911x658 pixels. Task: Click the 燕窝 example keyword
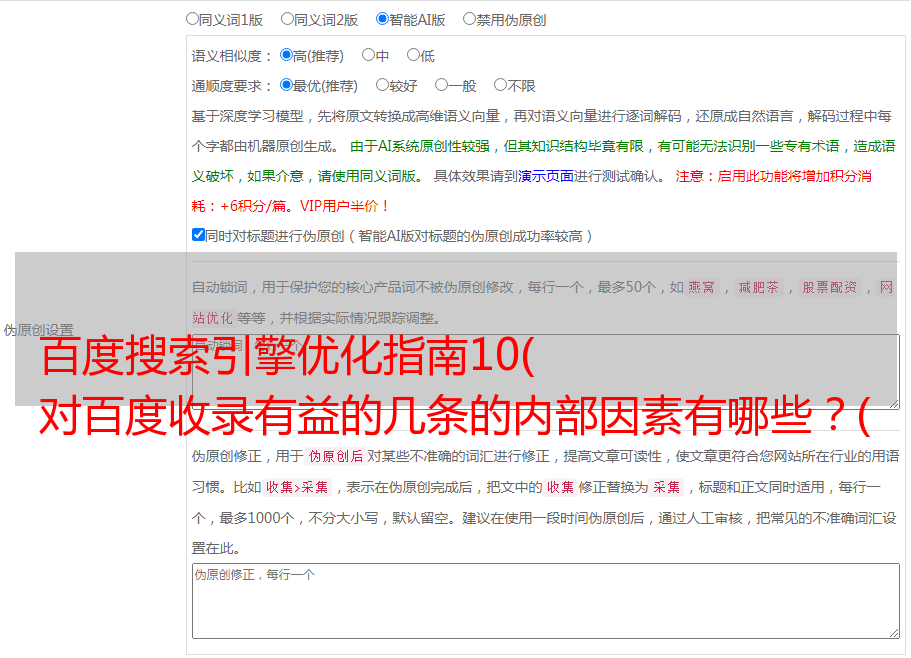(x=702, y=287)
